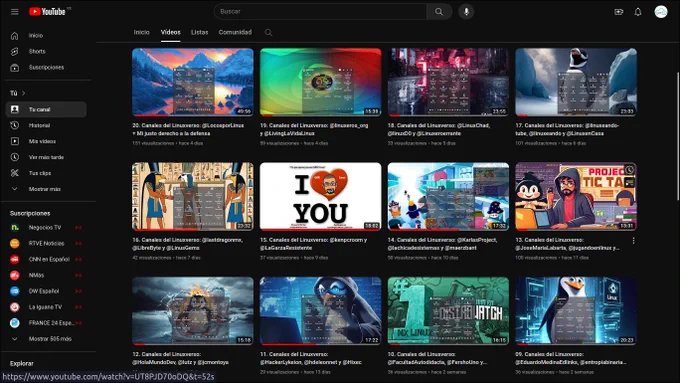Switch to the Inicio channel tab

pyautogui.click(x=141, y=33)
